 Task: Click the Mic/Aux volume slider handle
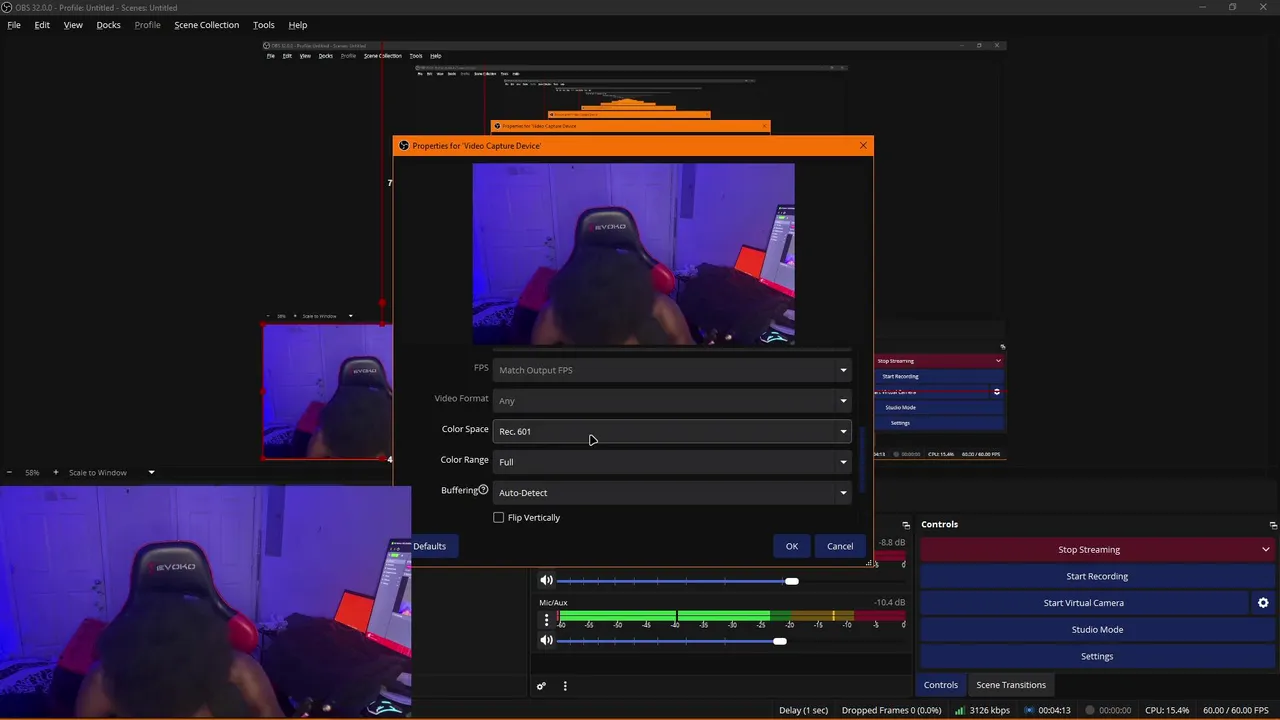[780, 641]
